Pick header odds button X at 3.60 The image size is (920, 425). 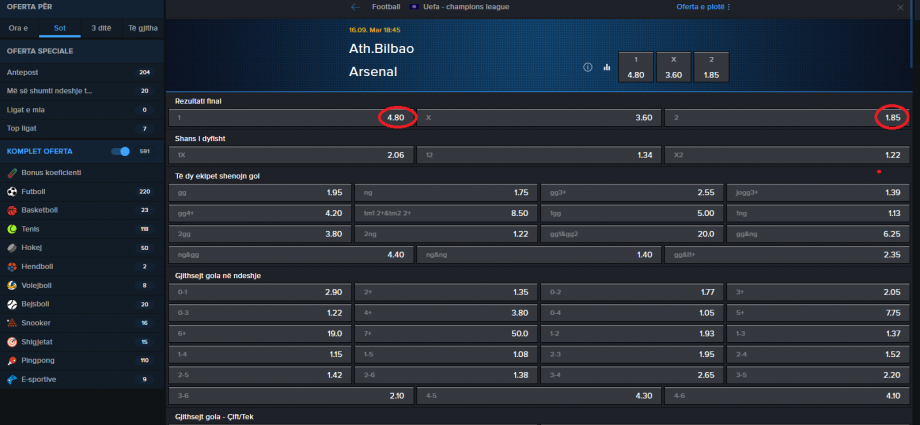[x=674, y=68]
